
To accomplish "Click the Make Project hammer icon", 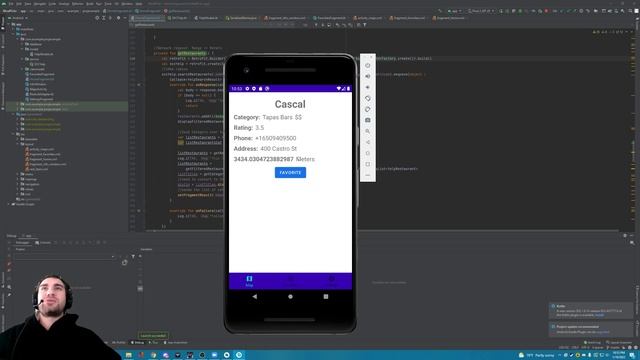I will click(440, 11).
